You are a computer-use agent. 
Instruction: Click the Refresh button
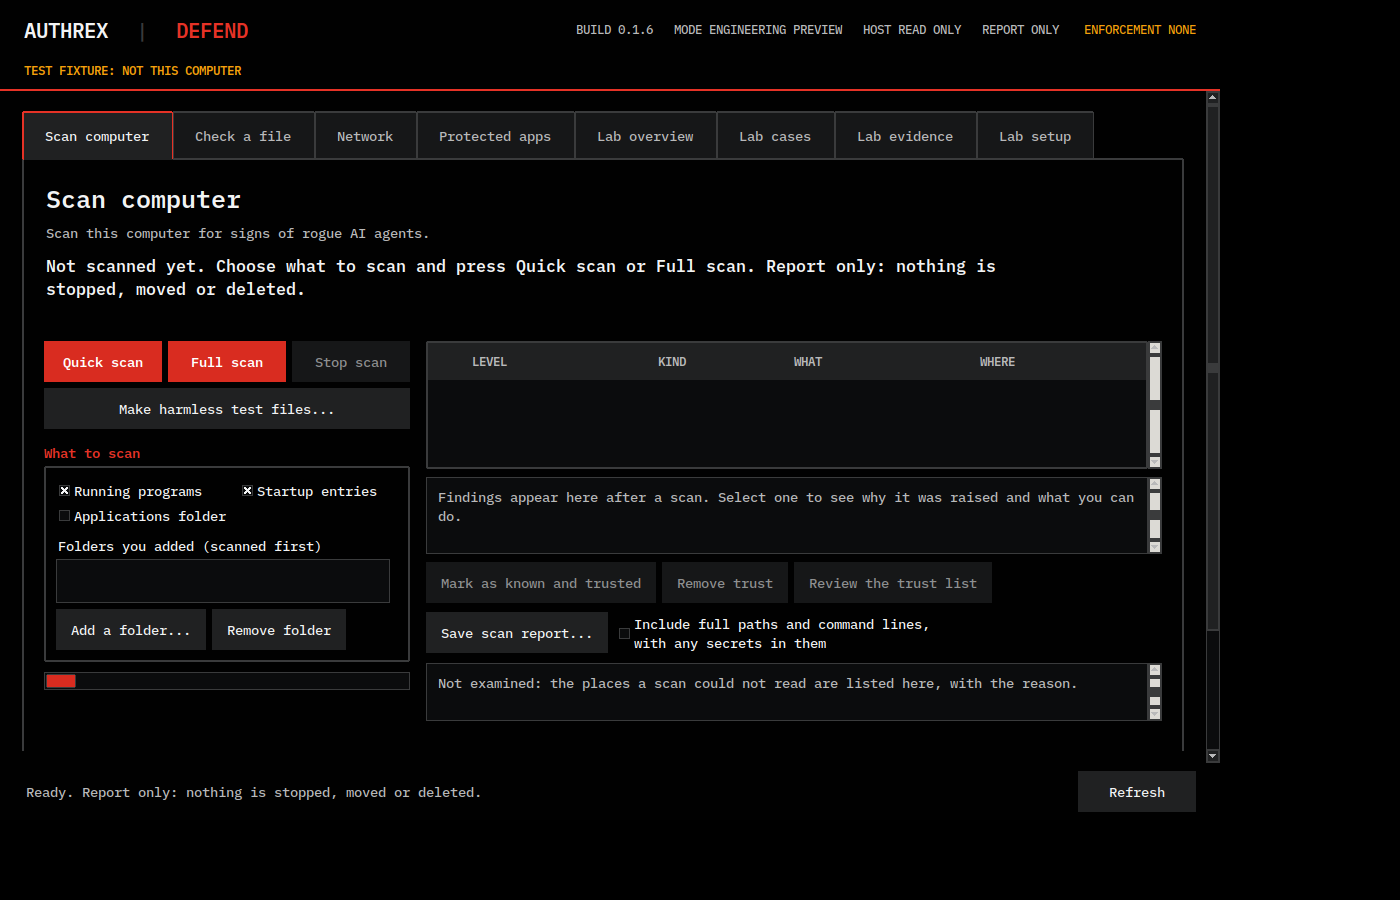pyautogui.click(x=1137, y=792)
